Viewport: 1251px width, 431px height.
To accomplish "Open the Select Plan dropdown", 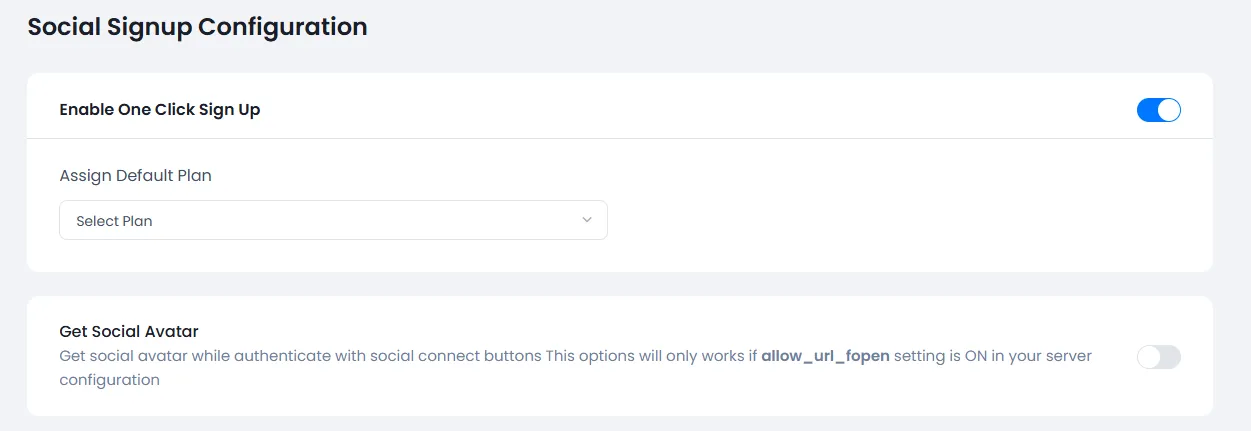I will pos(333,220).
